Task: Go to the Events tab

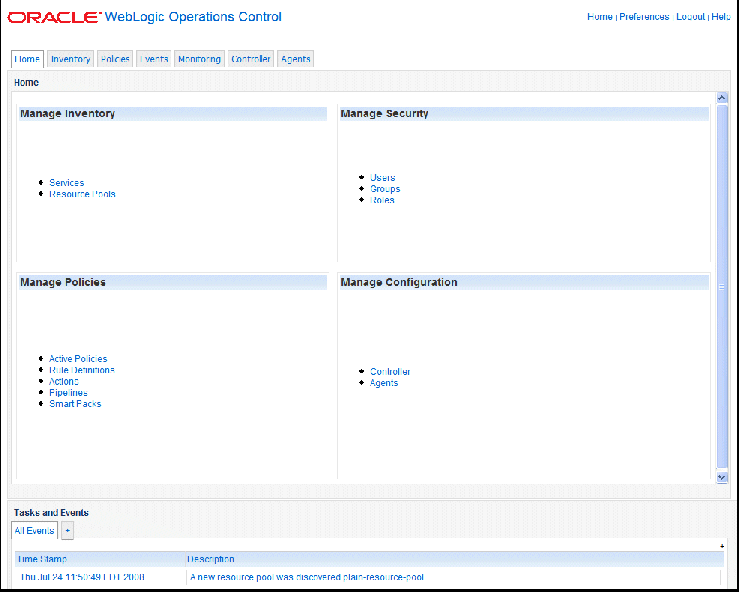Action: coord(154,59)
